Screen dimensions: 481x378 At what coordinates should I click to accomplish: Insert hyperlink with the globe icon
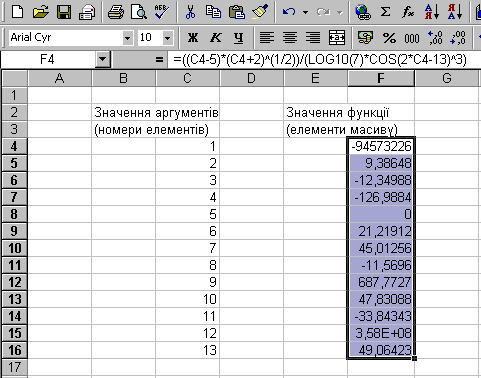pos(363,12)
